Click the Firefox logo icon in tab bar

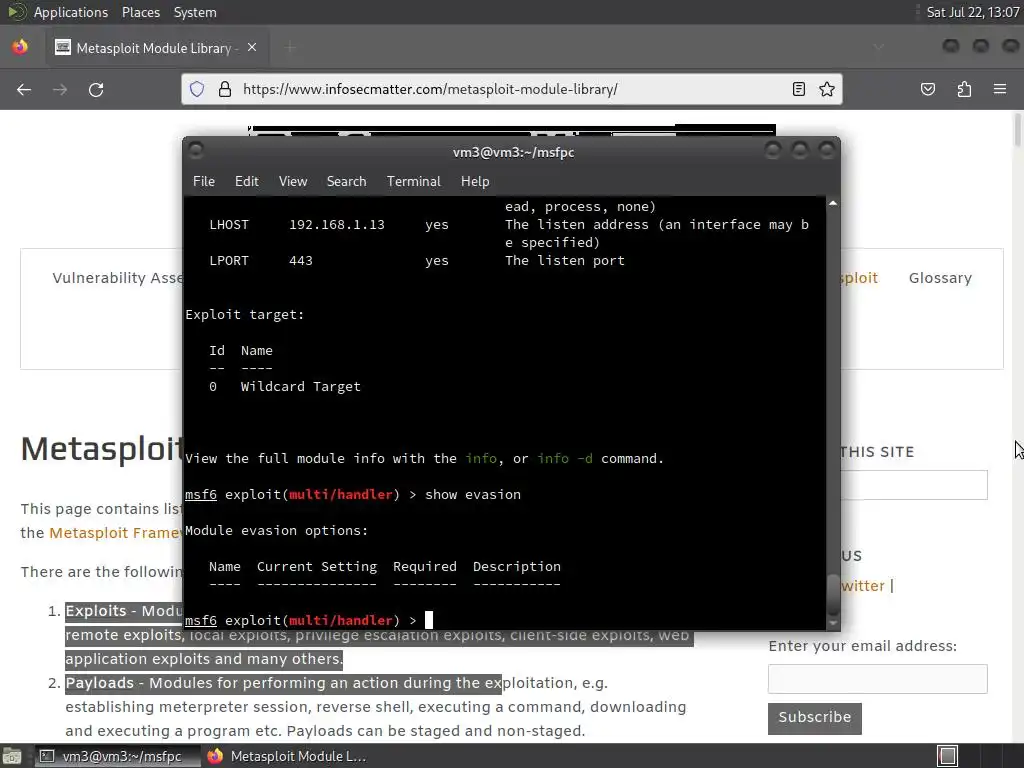tap(20, 48)
